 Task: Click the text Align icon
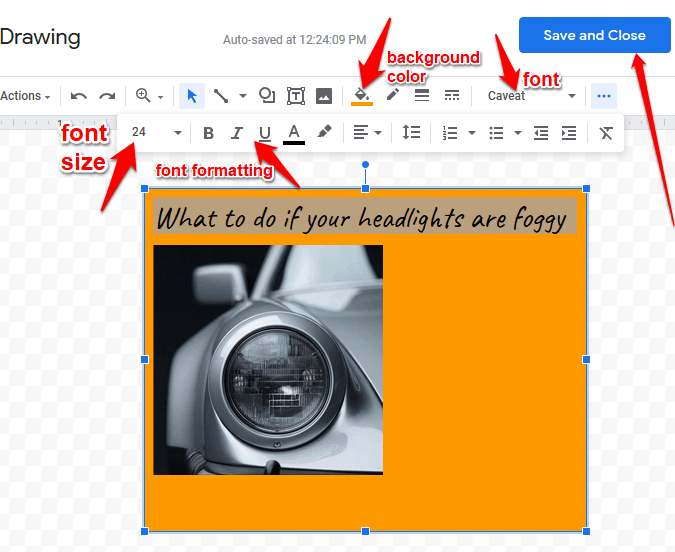click(x=361, y=133)
